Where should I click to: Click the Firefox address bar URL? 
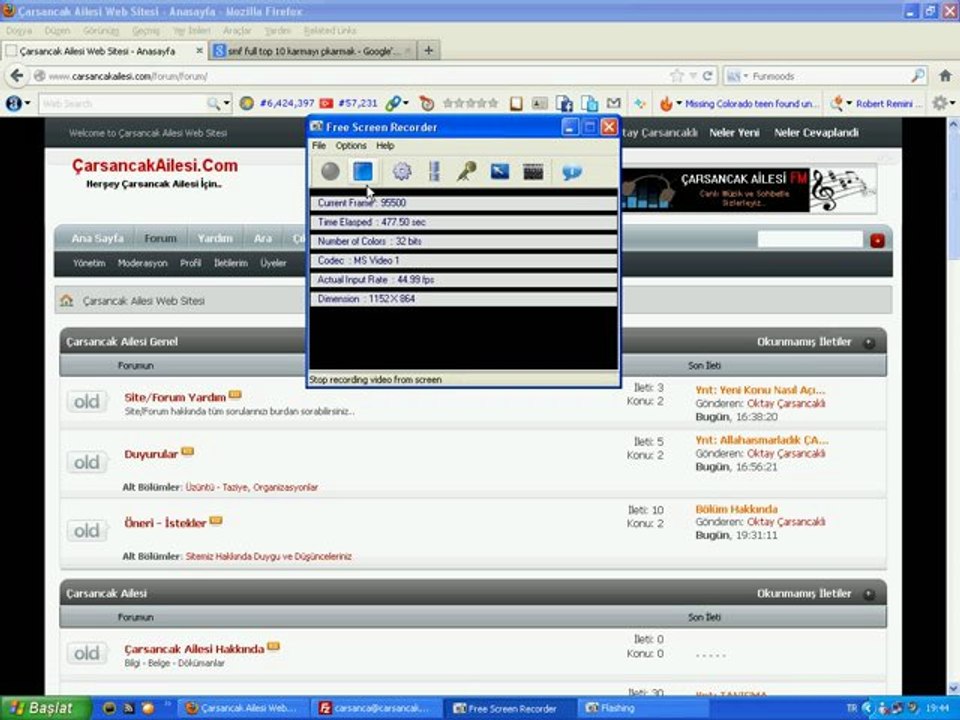(128, 77)
